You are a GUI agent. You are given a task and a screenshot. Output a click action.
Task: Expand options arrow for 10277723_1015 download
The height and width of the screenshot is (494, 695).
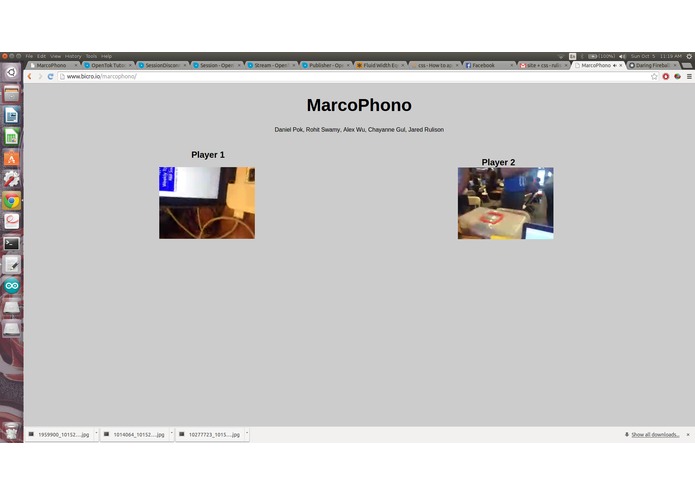click(x=247, y=434)
